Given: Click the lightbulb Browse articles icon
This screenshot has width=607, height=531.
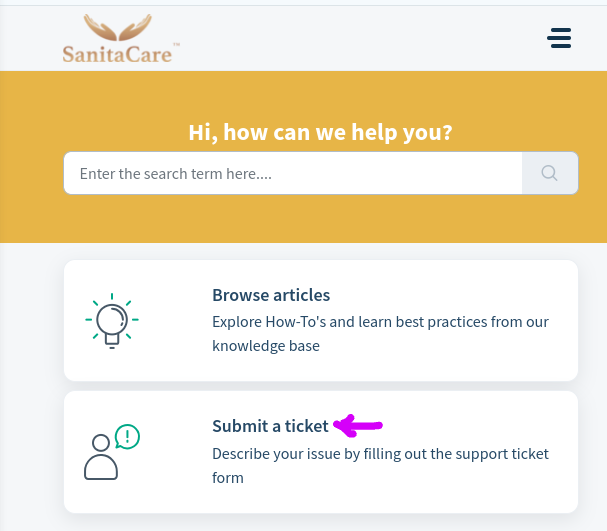Looking at the screenshot, I should point(111,320).
